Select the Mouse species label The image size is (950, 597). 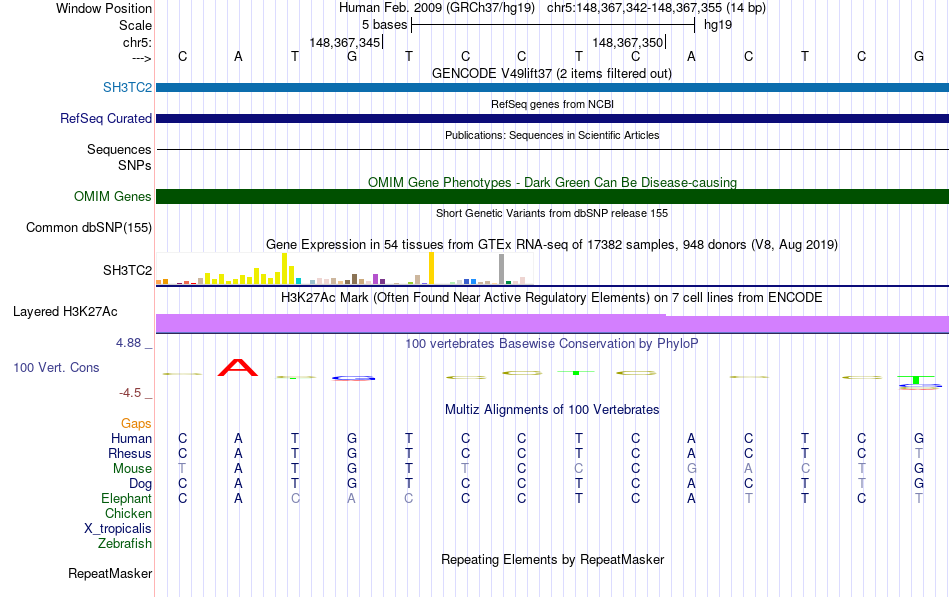(x=132, y=469)
